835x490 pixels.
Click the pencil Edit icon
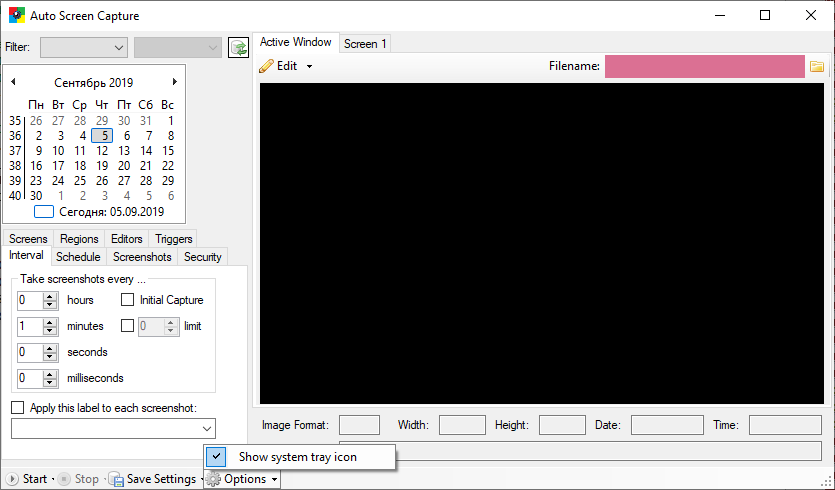266,66
